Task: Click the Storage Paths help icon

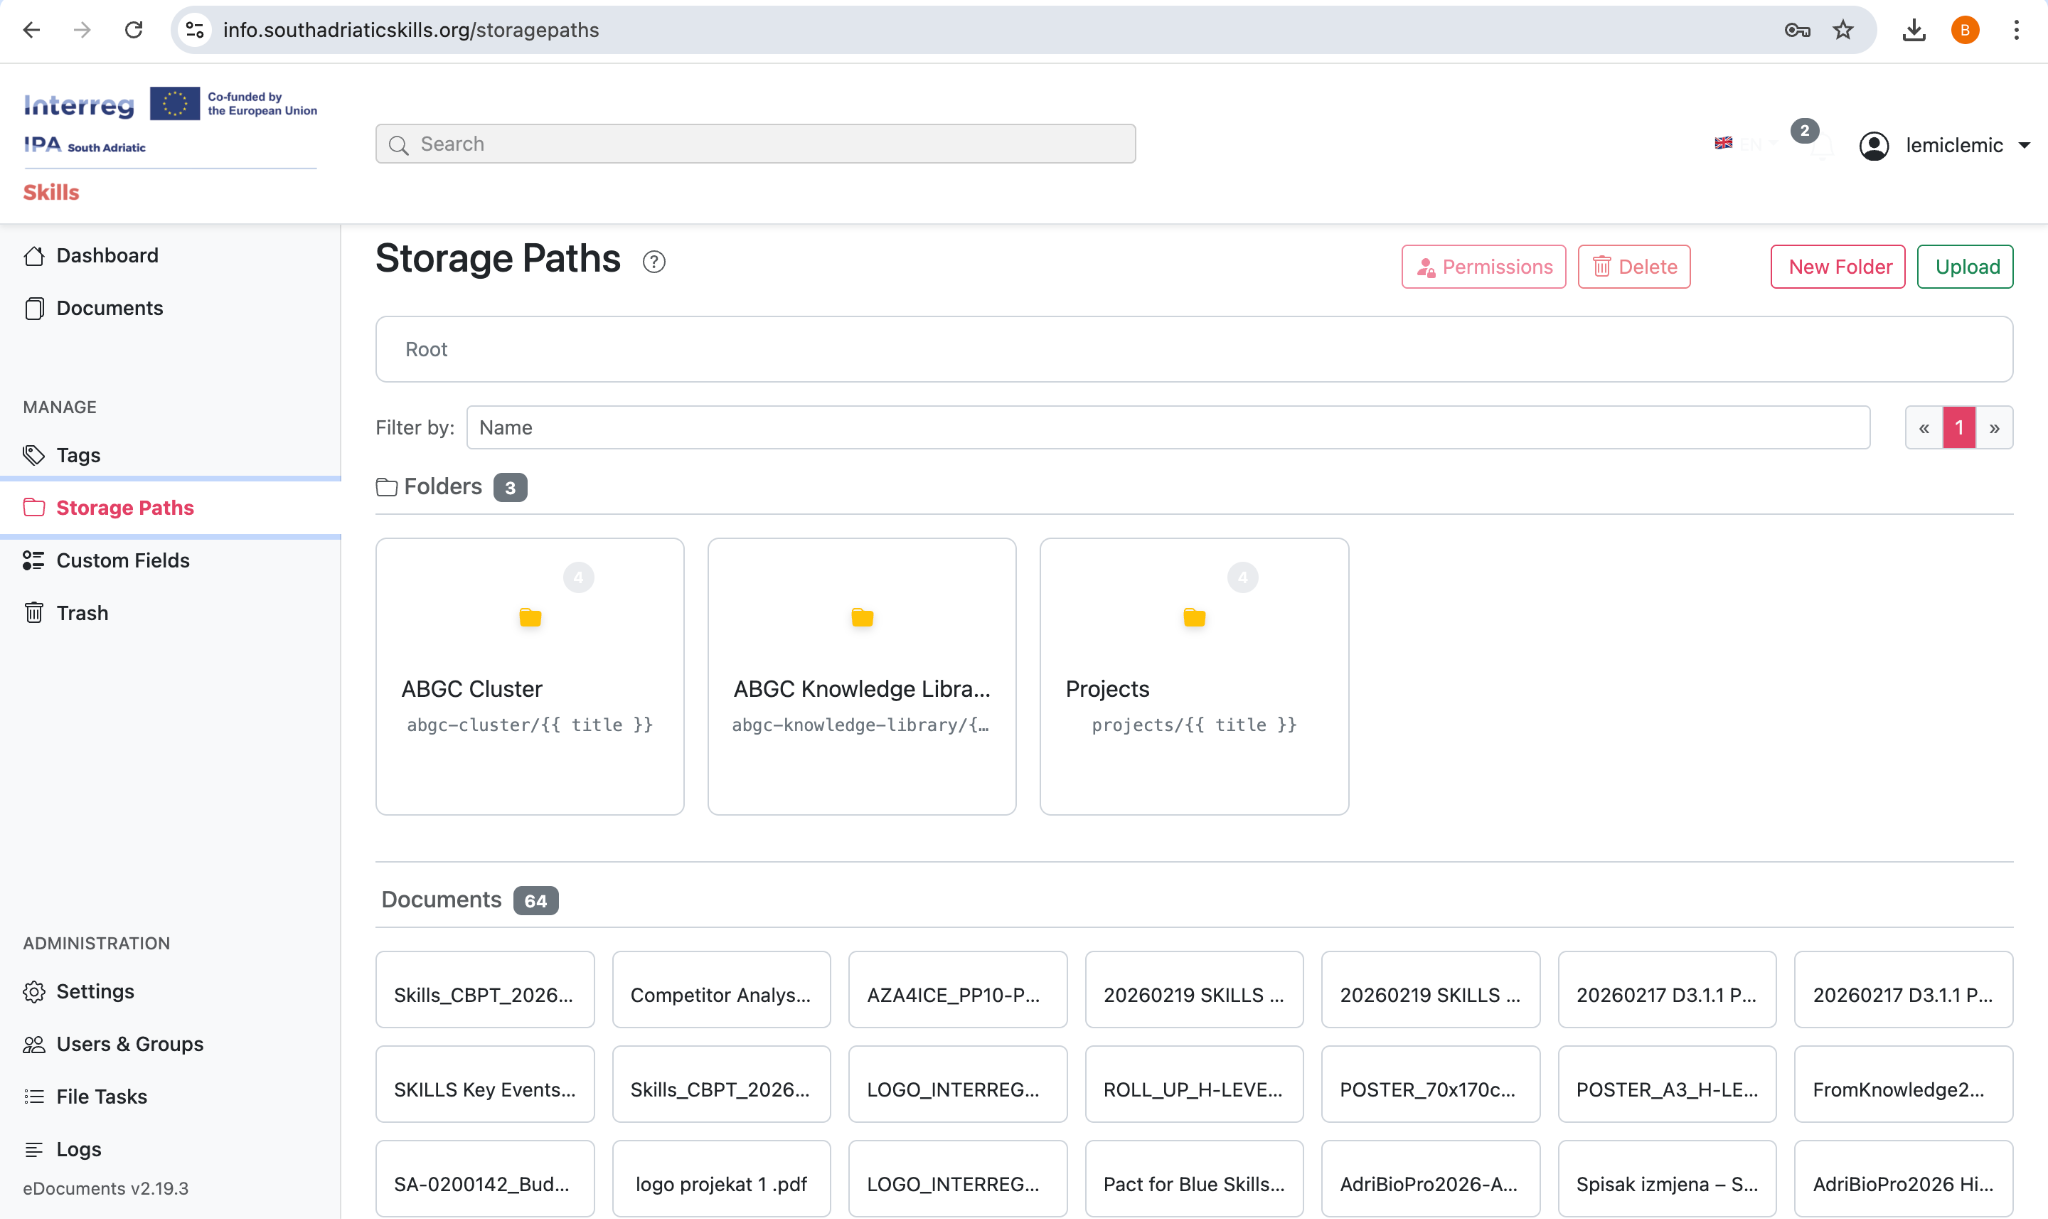Action: point(654,261)
